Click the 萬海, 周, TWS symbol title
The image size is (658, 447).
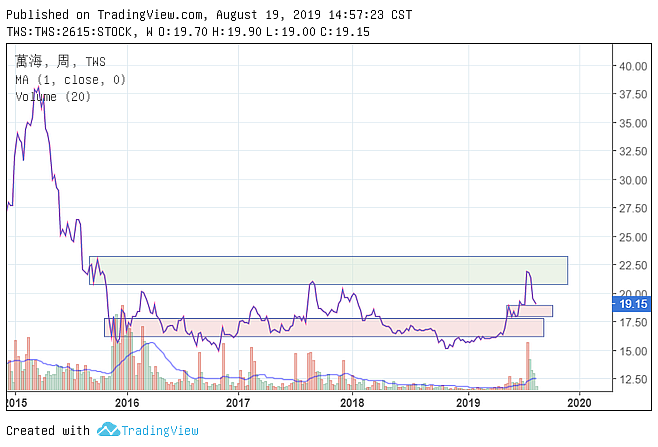60,62
